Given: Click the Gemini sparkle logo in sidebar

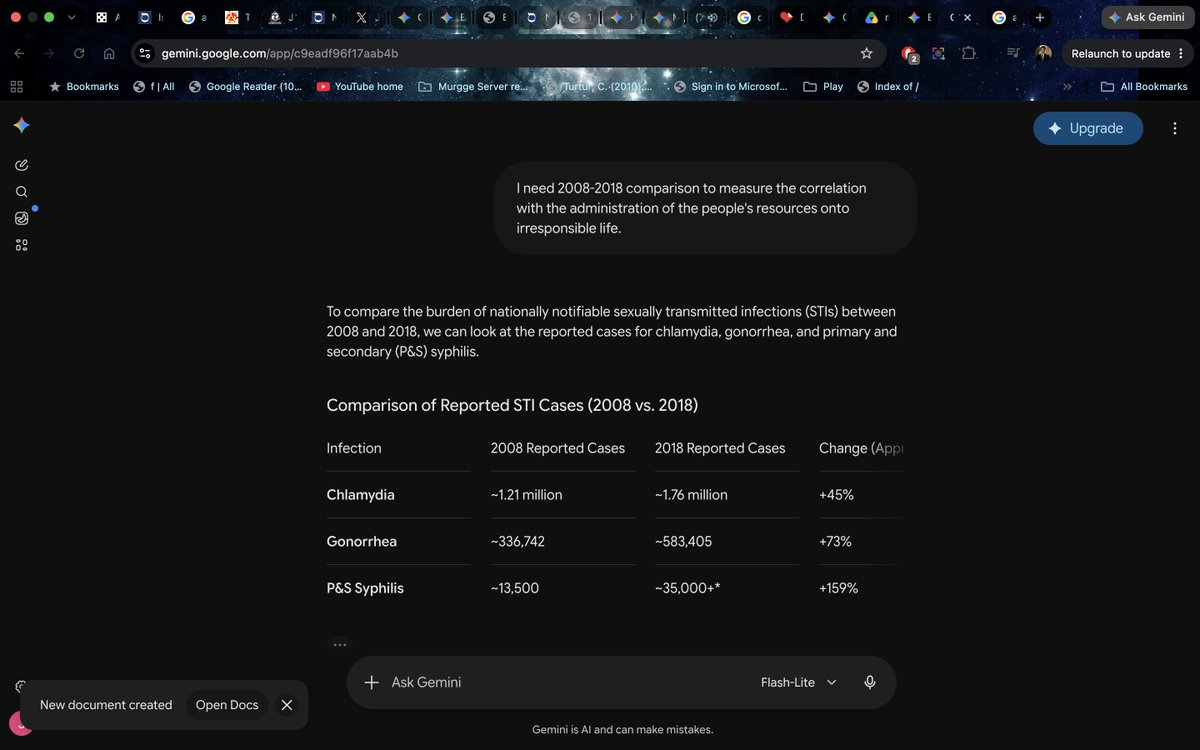Looking at the screenshot, I should click(22, 126).
